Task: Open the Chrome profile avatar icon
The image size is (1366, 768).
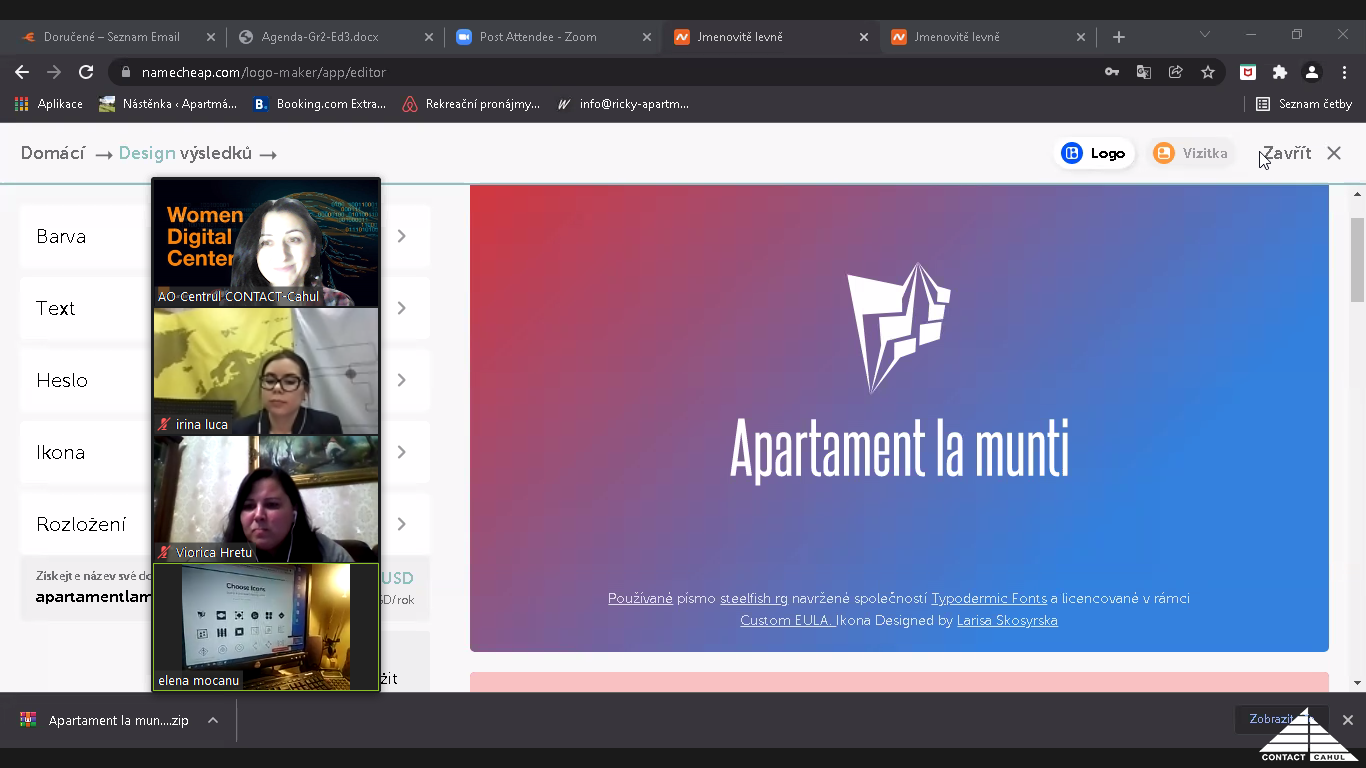Action: tap(1311, 72)
